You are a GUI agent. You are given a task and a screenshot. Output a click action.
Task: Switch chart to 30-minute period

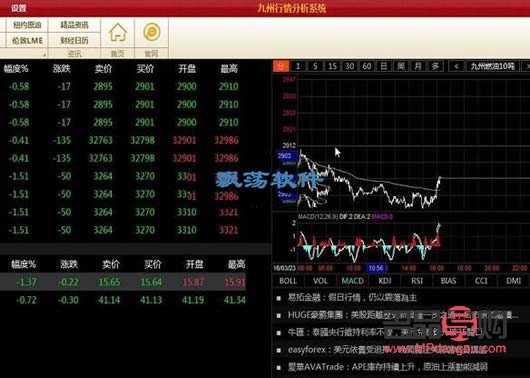[x=350, y=66]
